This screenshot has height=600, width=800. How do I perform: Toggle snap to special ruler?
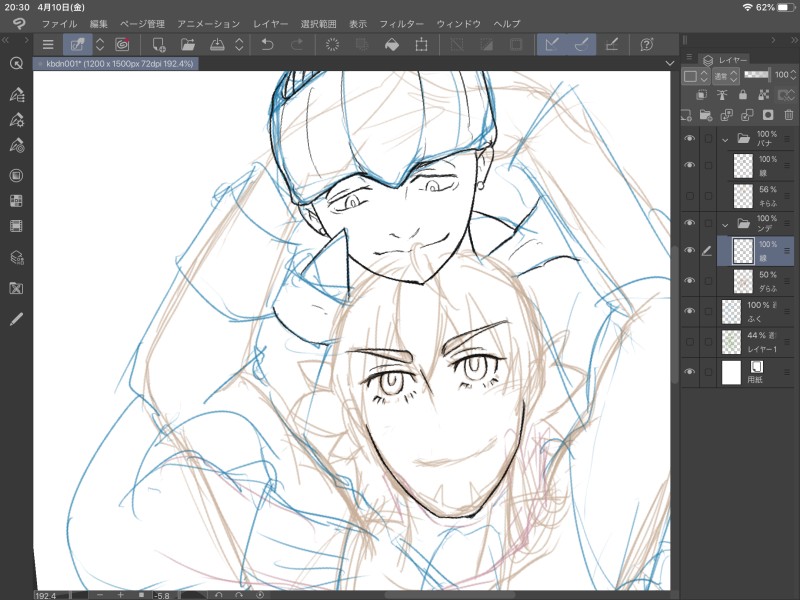click(582, 45)
